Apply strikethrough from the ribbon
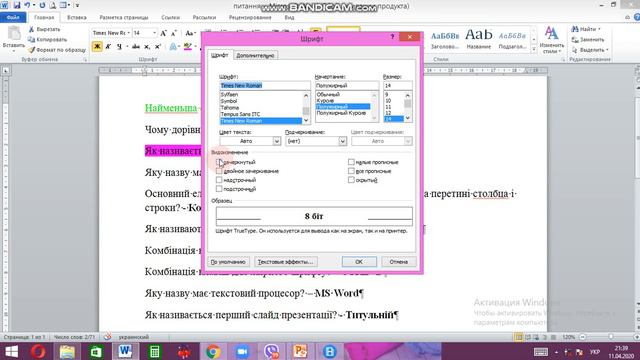 (136, 47)
